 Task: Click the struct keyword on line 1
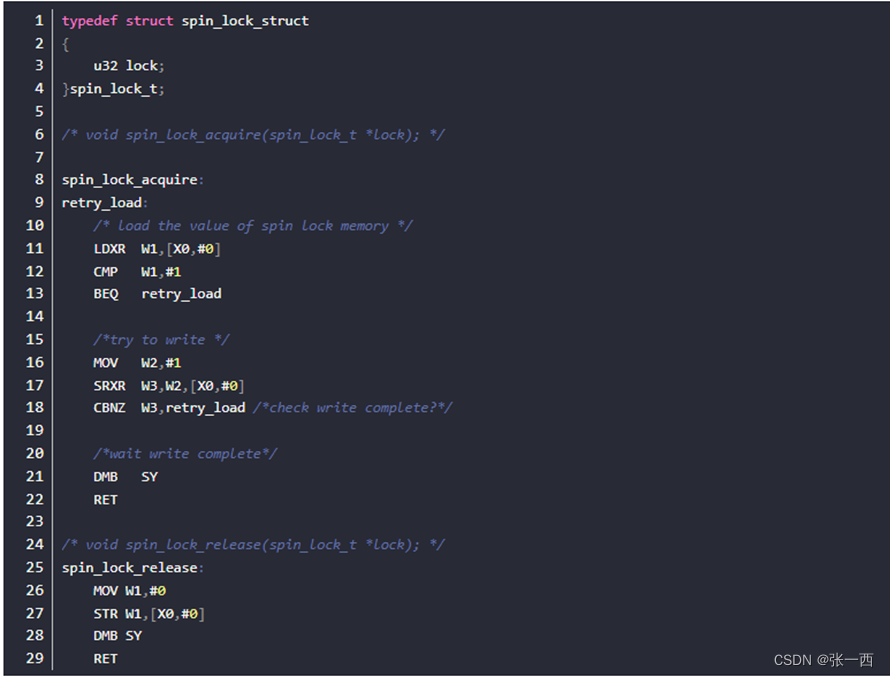coord(149,21)
